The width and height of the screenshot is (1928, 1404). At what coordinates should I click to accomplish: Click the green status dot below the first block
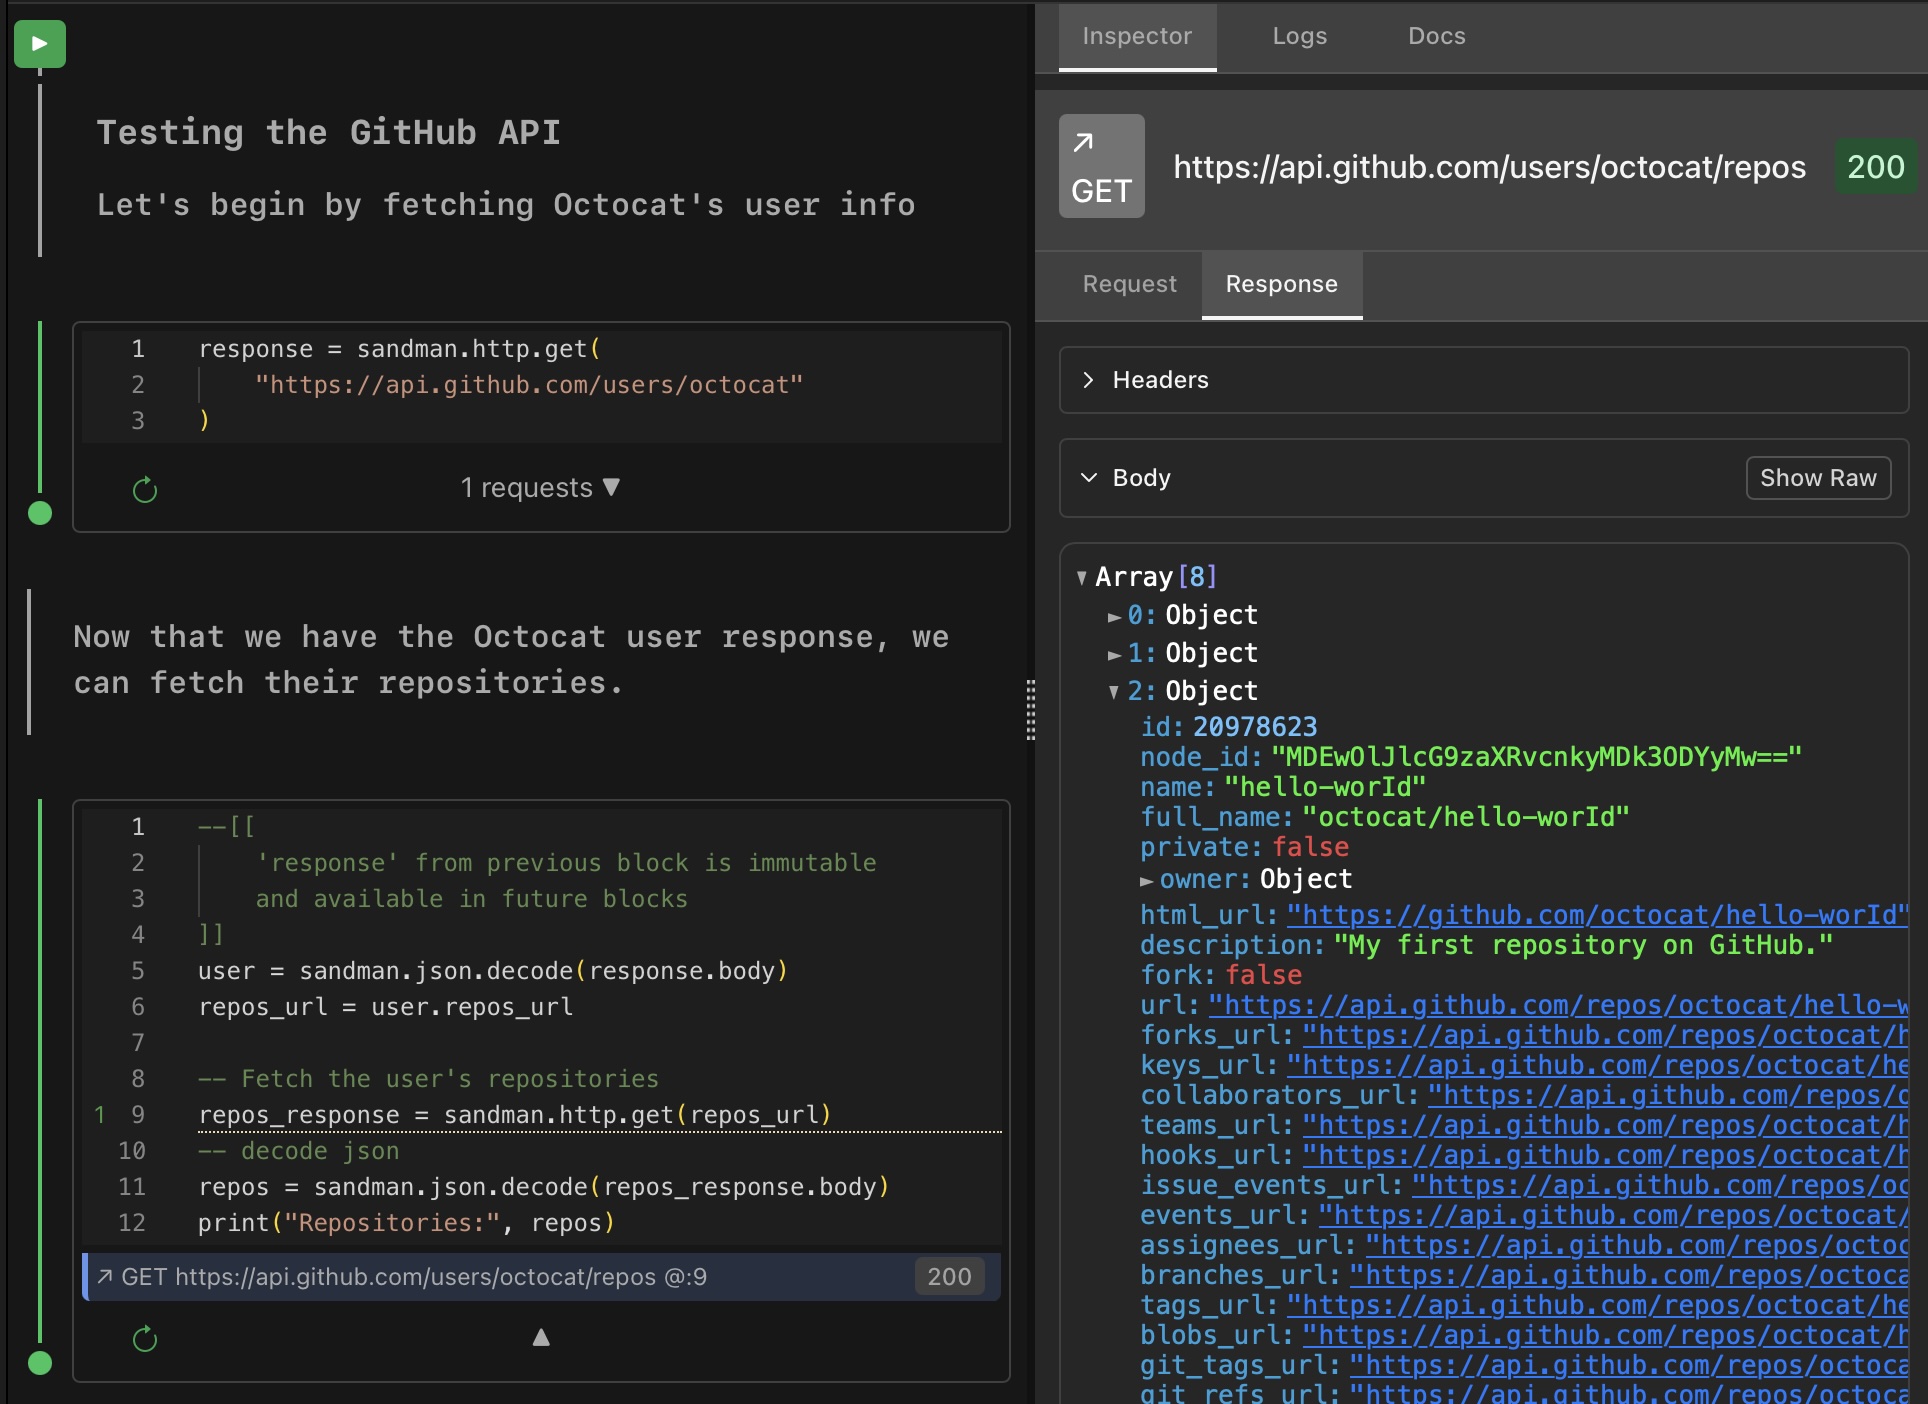click(x=40, y=514)
